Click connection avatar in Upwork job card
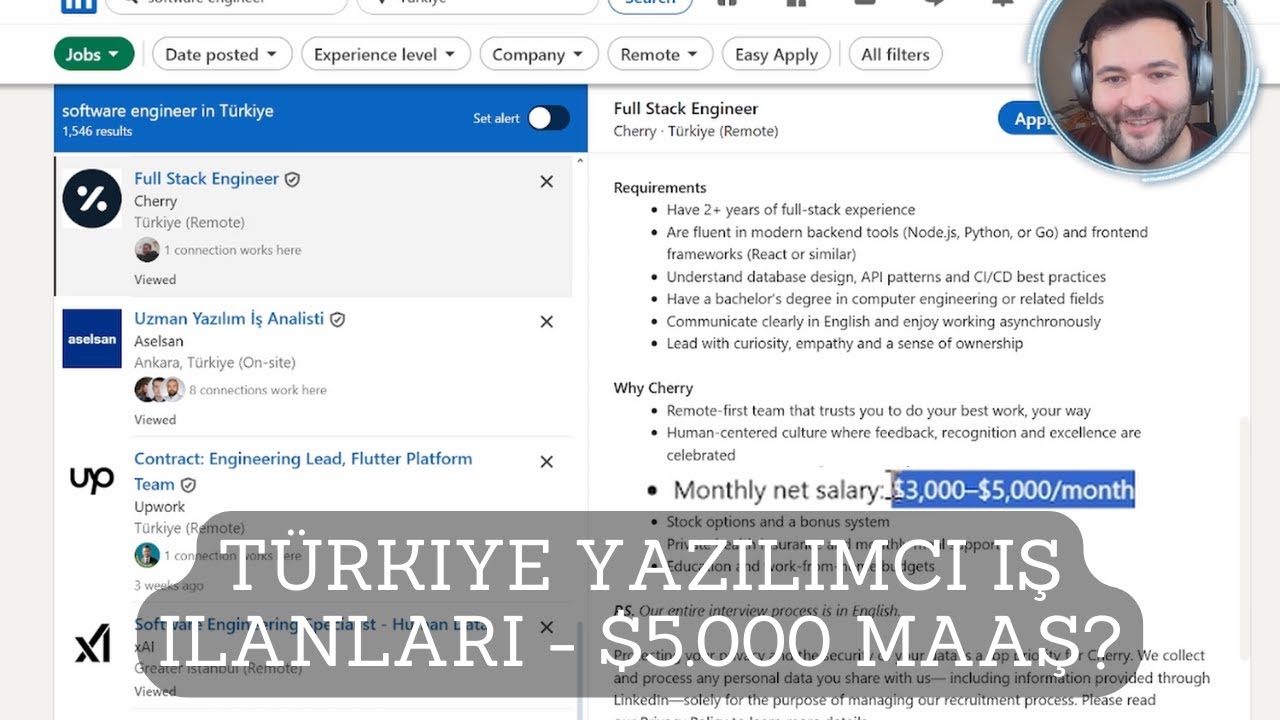Image resolution: width=1280 pixels, height=720 pixels. (147, 555)
